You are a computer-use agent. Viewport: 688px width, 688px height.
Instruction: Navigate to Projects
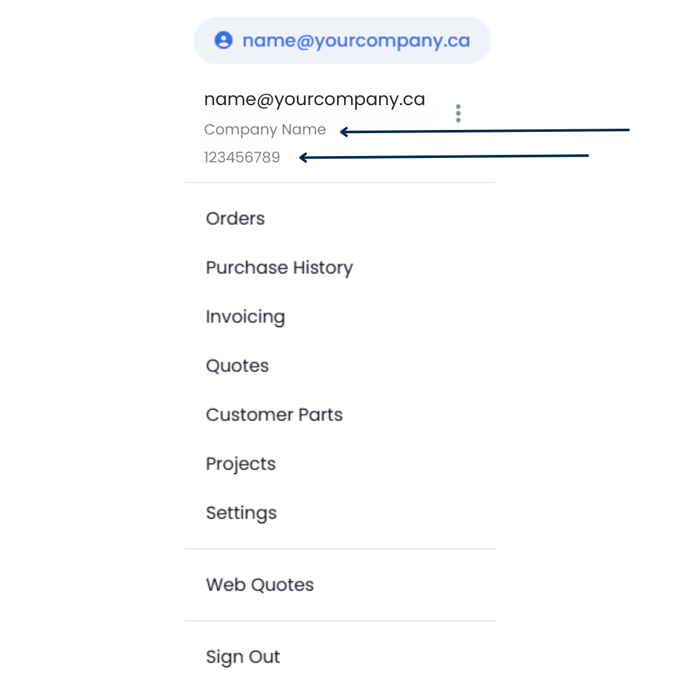pos(240,463)
